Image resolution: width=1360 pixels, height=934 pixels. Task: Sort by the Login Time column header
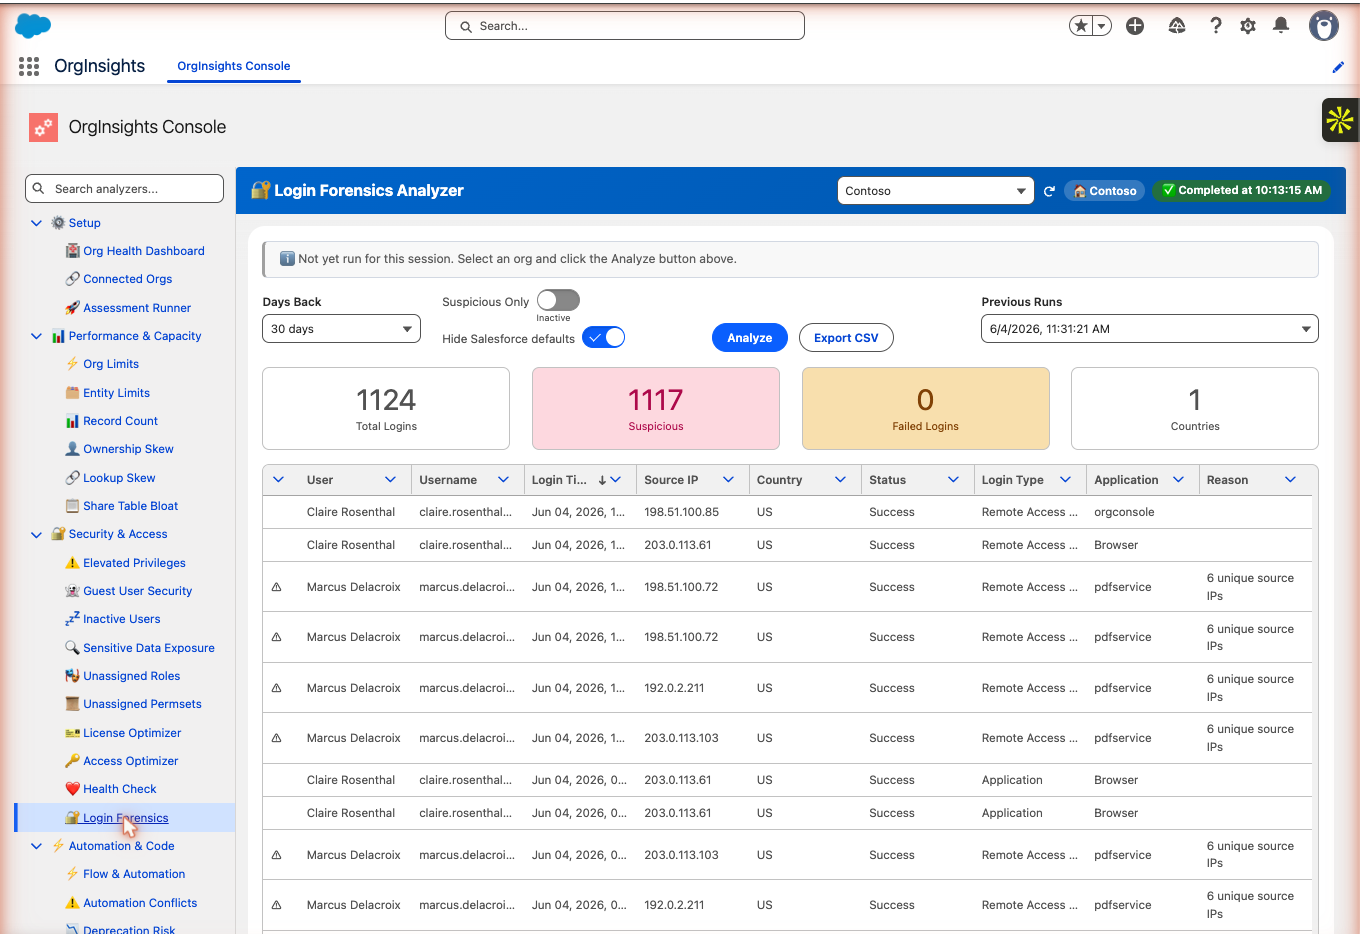click(x=560, y=480)
